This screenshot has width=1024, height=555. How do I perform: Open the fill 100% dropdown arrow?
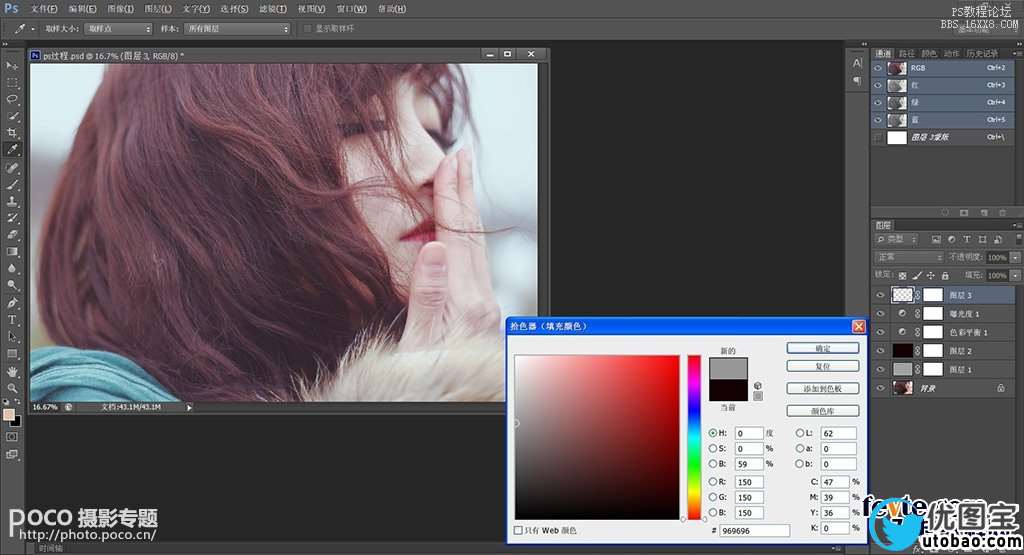1016,276
